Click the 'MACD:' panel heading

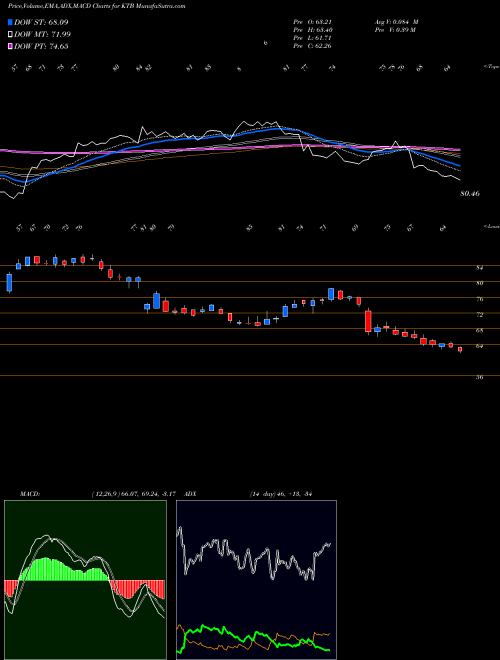30,494
